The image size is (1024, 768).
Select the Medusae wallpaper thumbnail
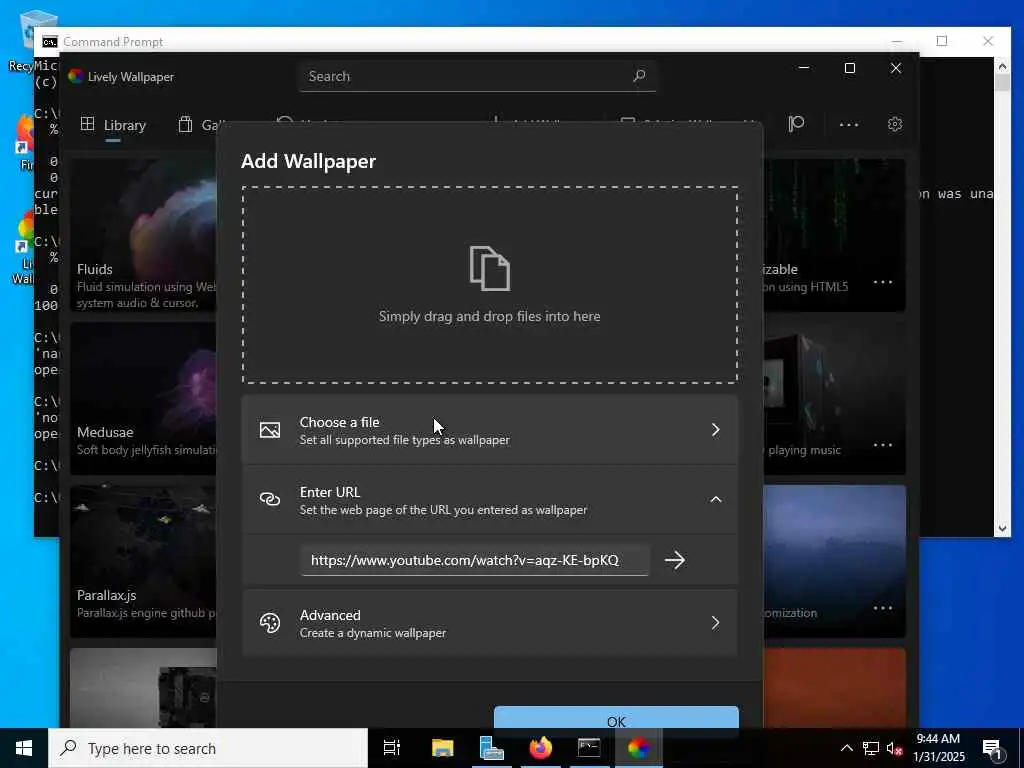pos(144,398)
